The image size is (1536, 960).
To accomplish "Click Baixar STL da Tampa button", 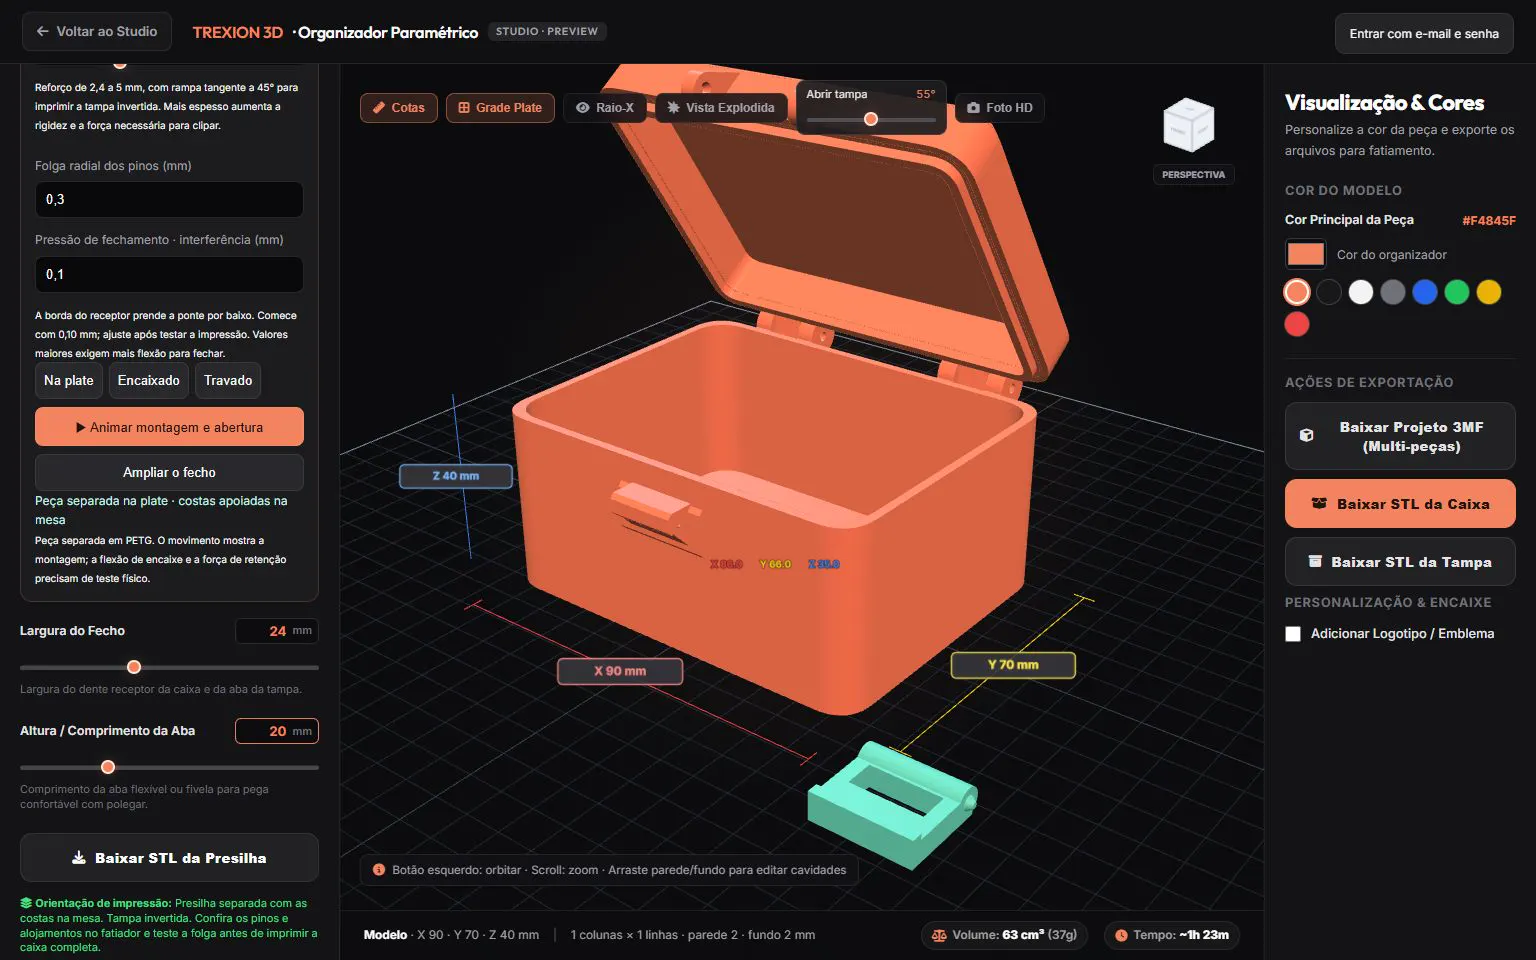I will click(1400, 562).
